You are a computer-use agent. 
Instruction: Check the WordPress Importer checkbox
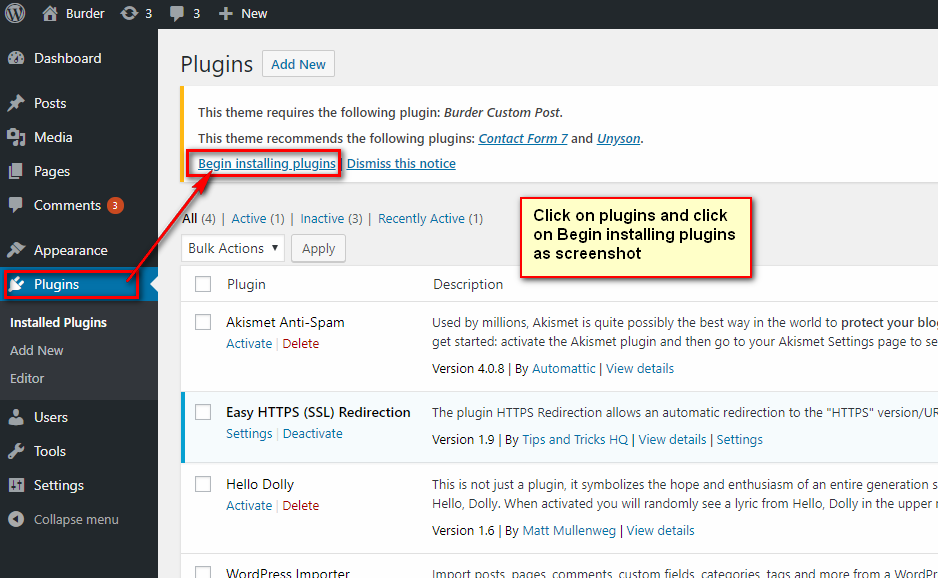203,571
